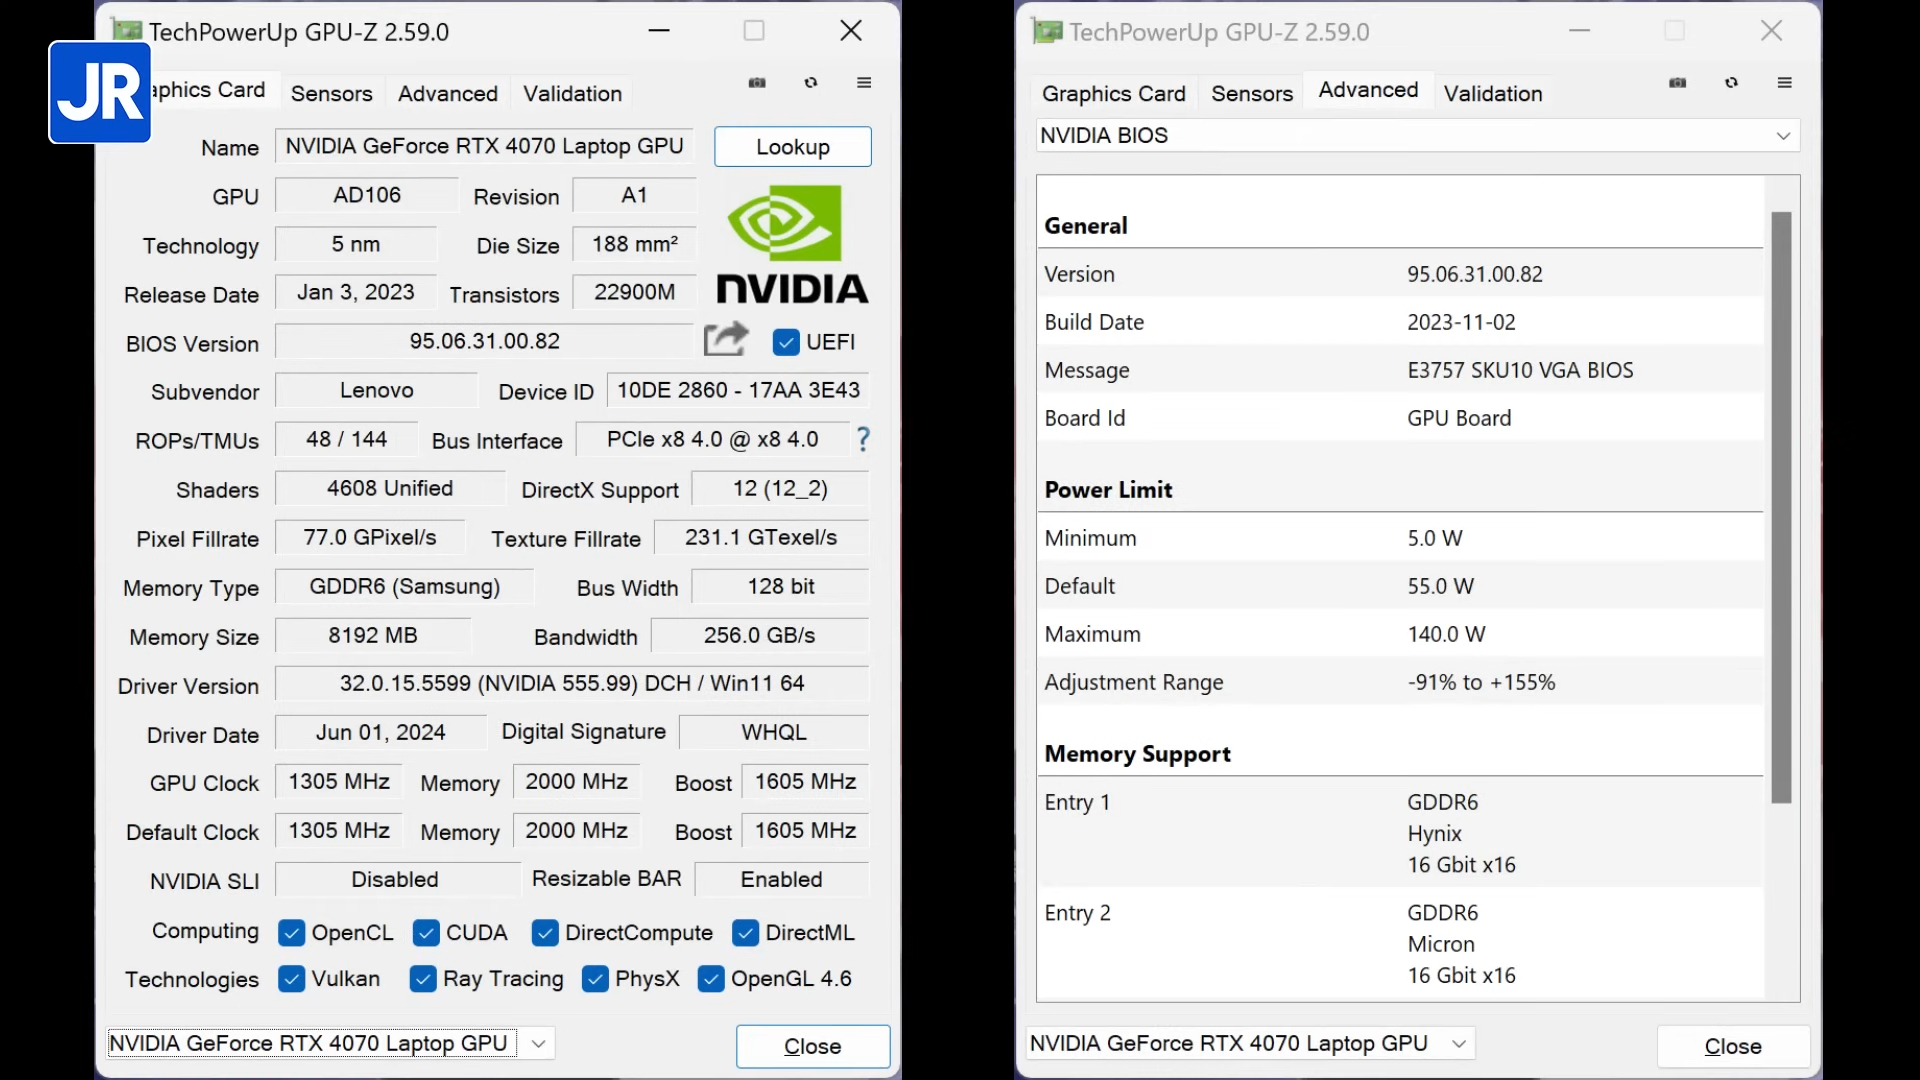The width and height of the screenshot is (1920, 1080).
Task: Switch to Graphics Card tab in right window
Action: pos(1113,93)
